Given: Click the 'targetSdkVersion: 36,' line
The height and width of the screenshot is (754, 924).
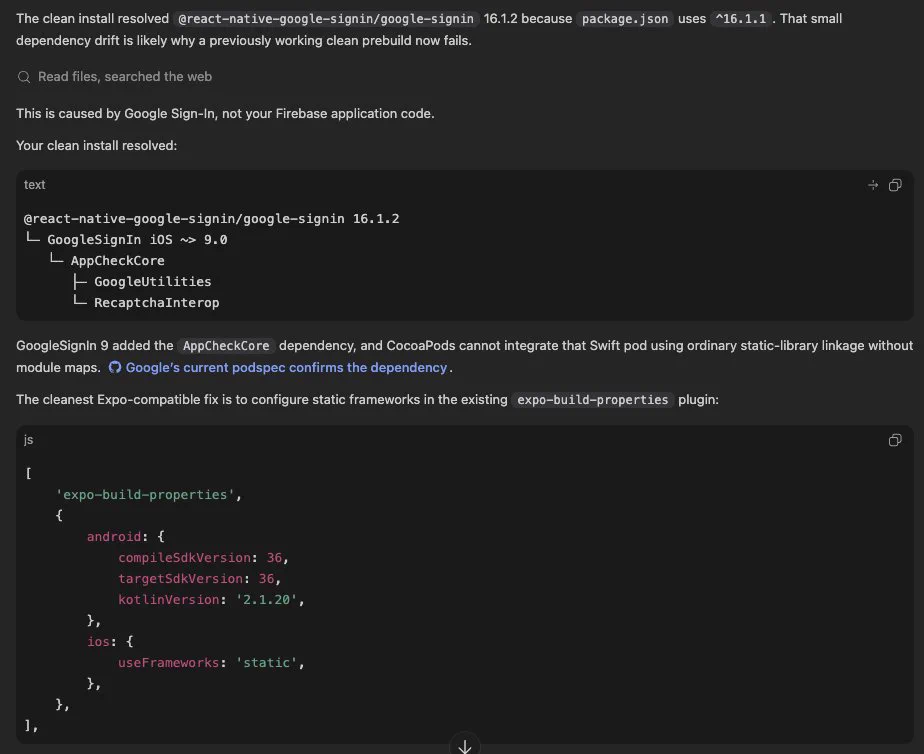Looking at the screenshot, I should [199, 579].
